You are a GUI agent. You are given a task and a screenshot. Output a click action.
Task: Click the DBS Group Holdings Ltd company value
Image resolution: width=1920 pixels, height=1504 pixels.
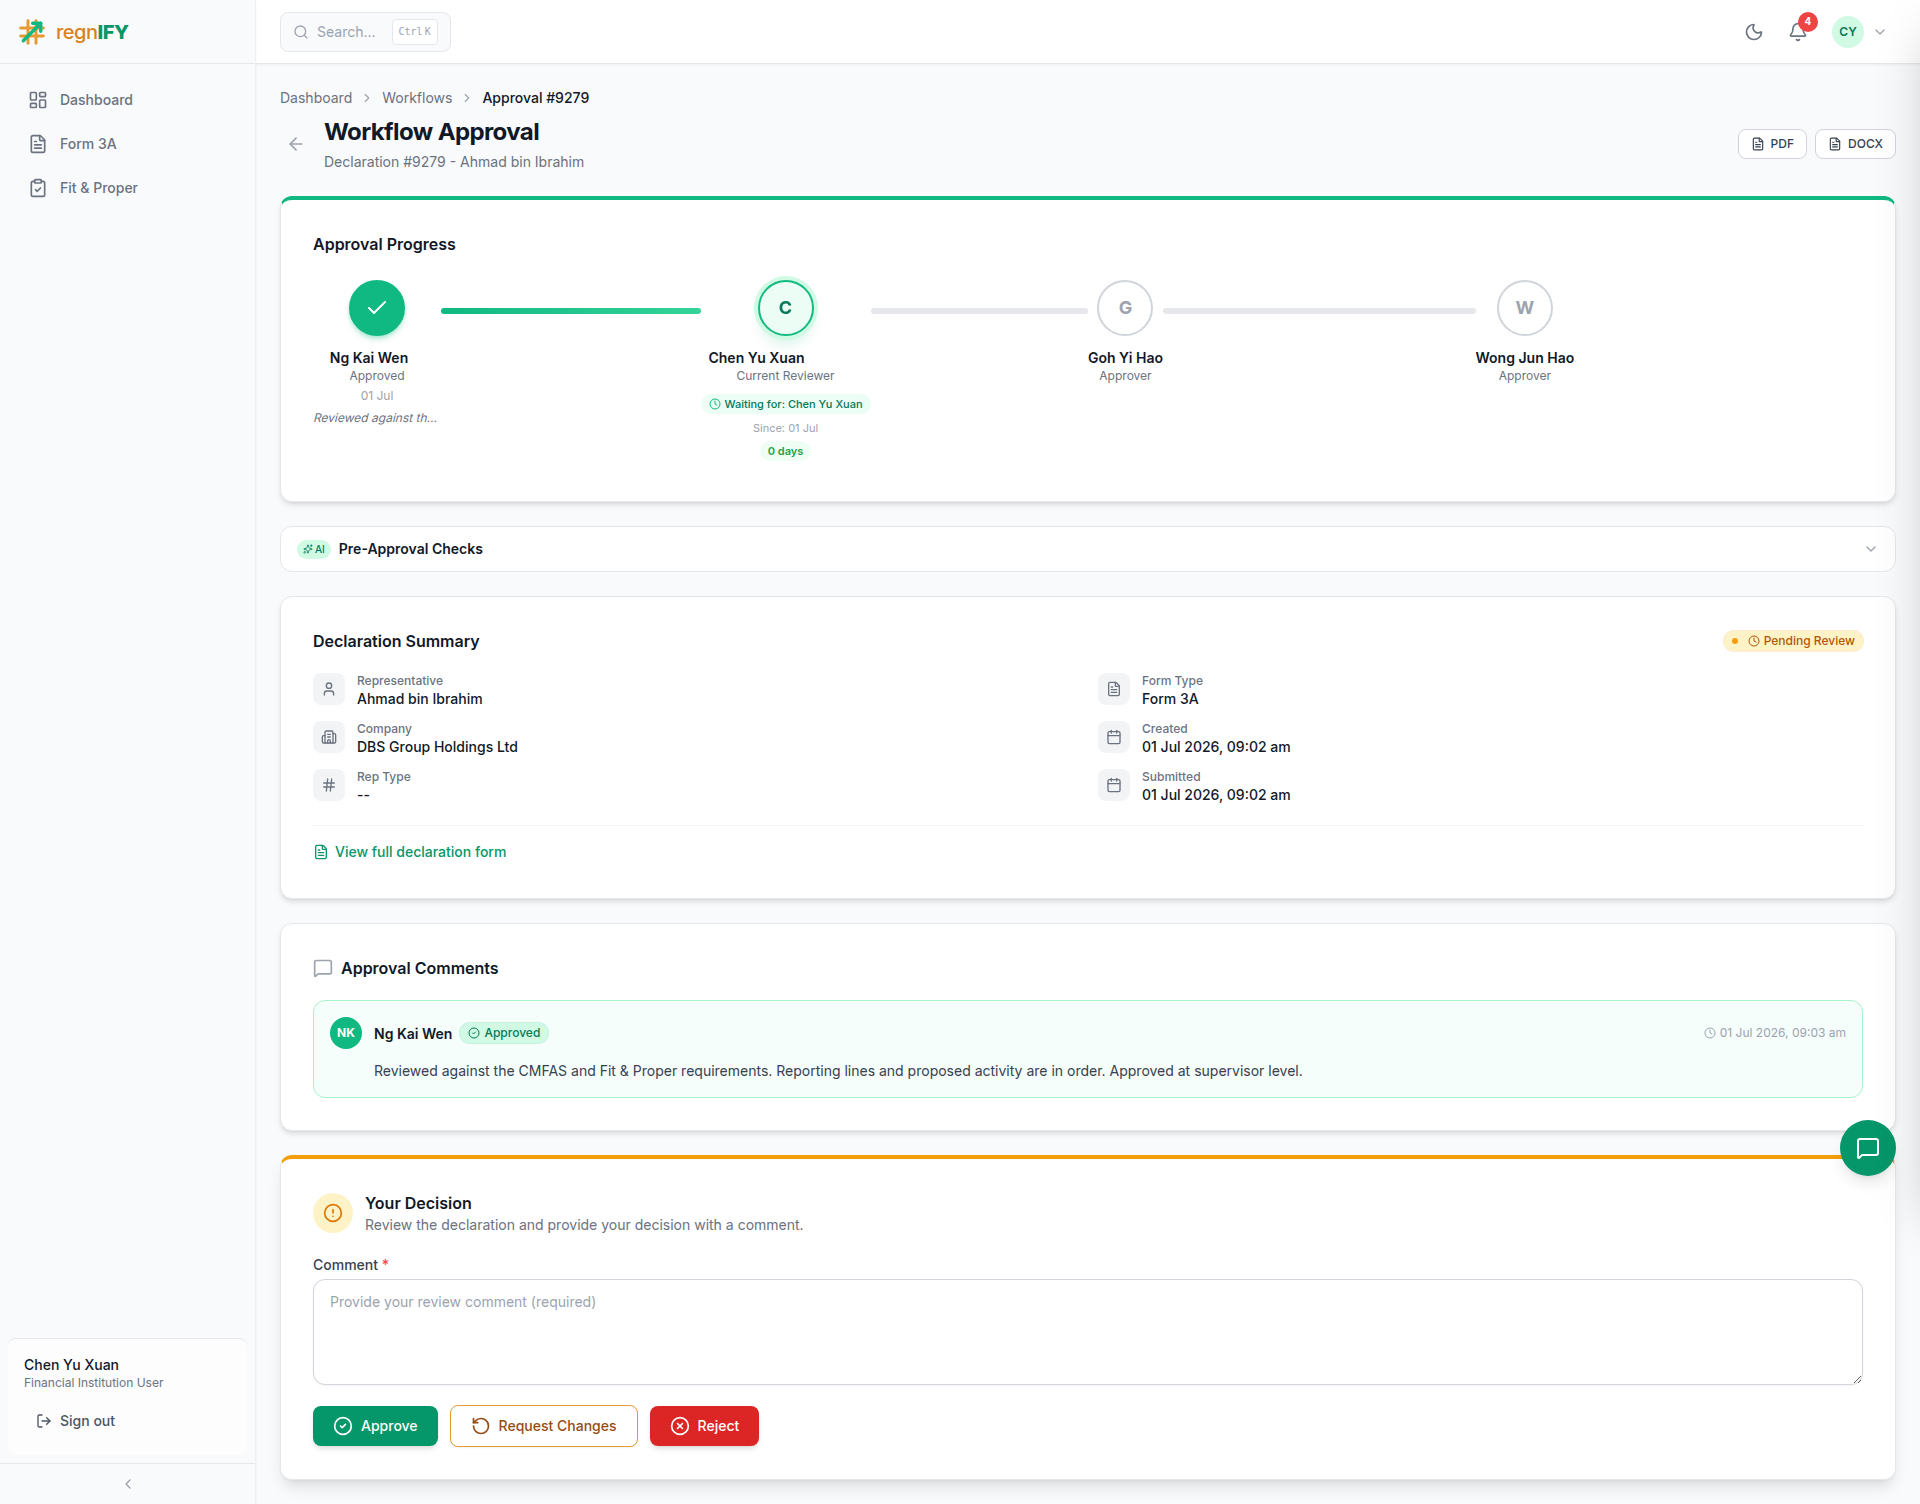tap(437, 747)
